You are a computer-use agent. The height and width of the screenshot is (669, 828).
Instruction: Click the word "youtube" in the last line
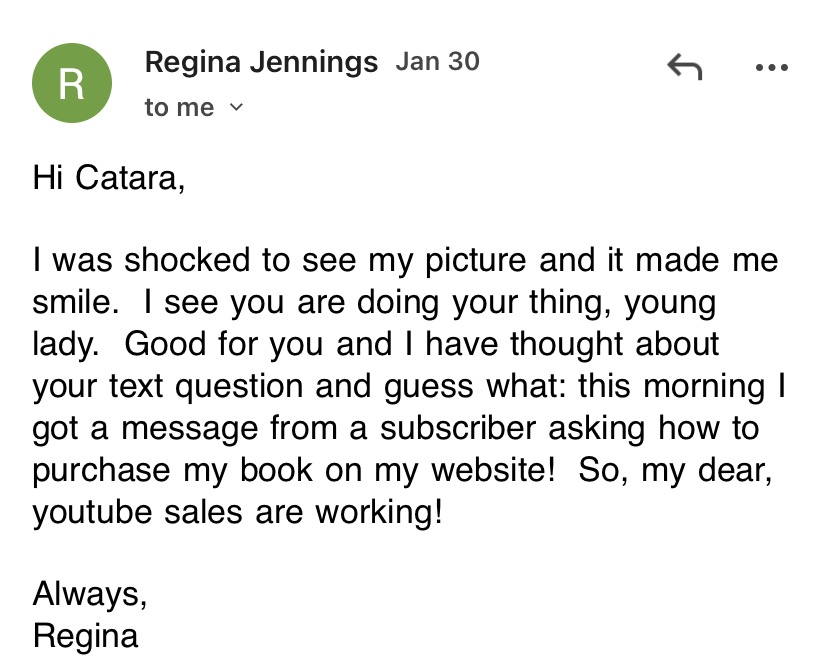(91, 512)
